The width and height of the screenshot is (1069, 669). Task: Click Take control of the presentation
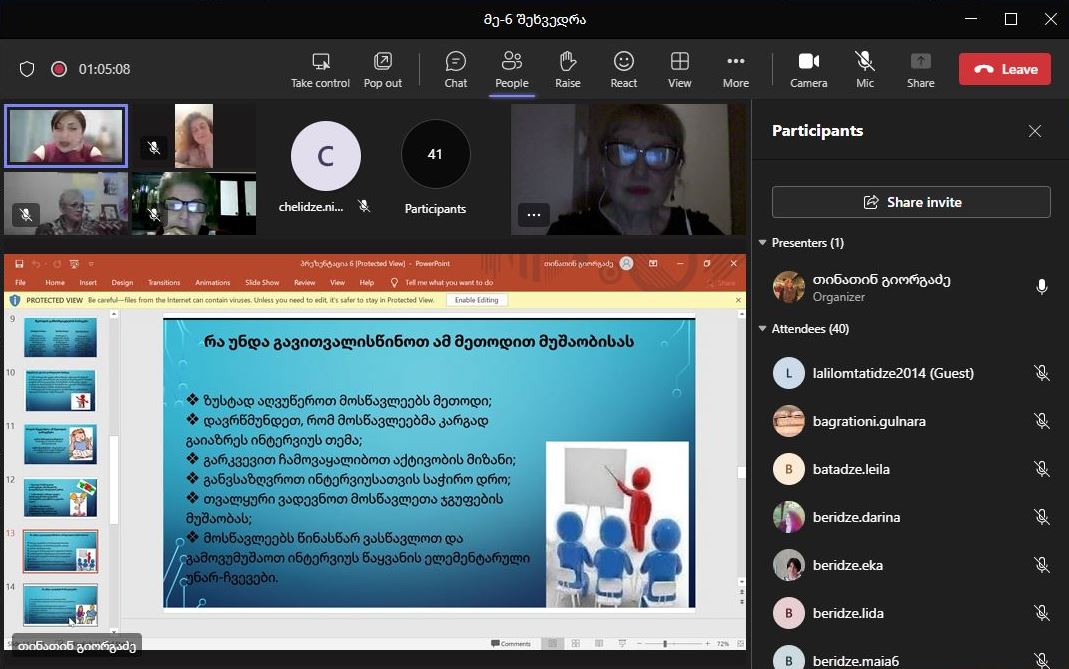click(x=320, y=70)
